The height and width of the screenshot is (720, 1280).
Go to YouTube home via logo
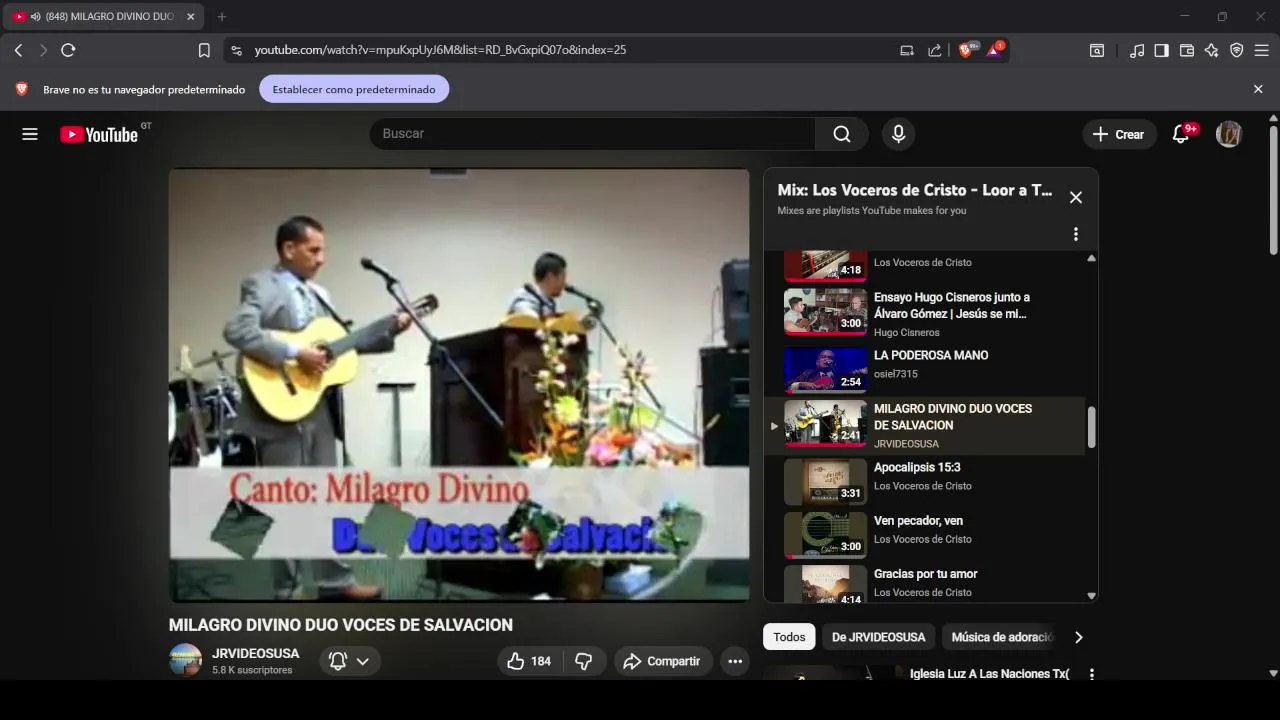[x=99, y=134]
